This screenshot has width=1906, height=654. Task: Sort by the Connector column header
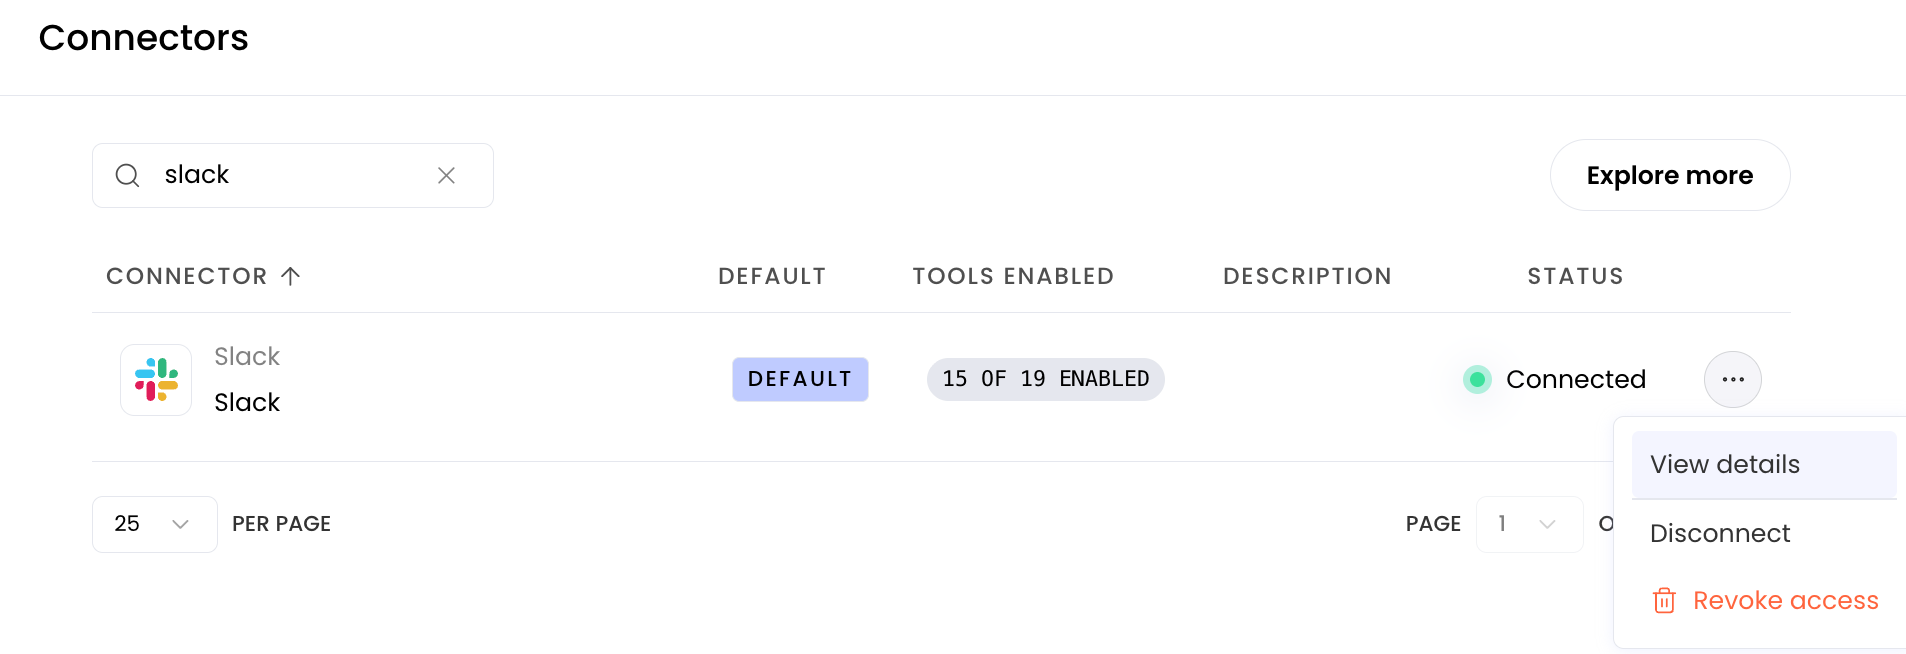pyautogui.click(x=187, y=276)
